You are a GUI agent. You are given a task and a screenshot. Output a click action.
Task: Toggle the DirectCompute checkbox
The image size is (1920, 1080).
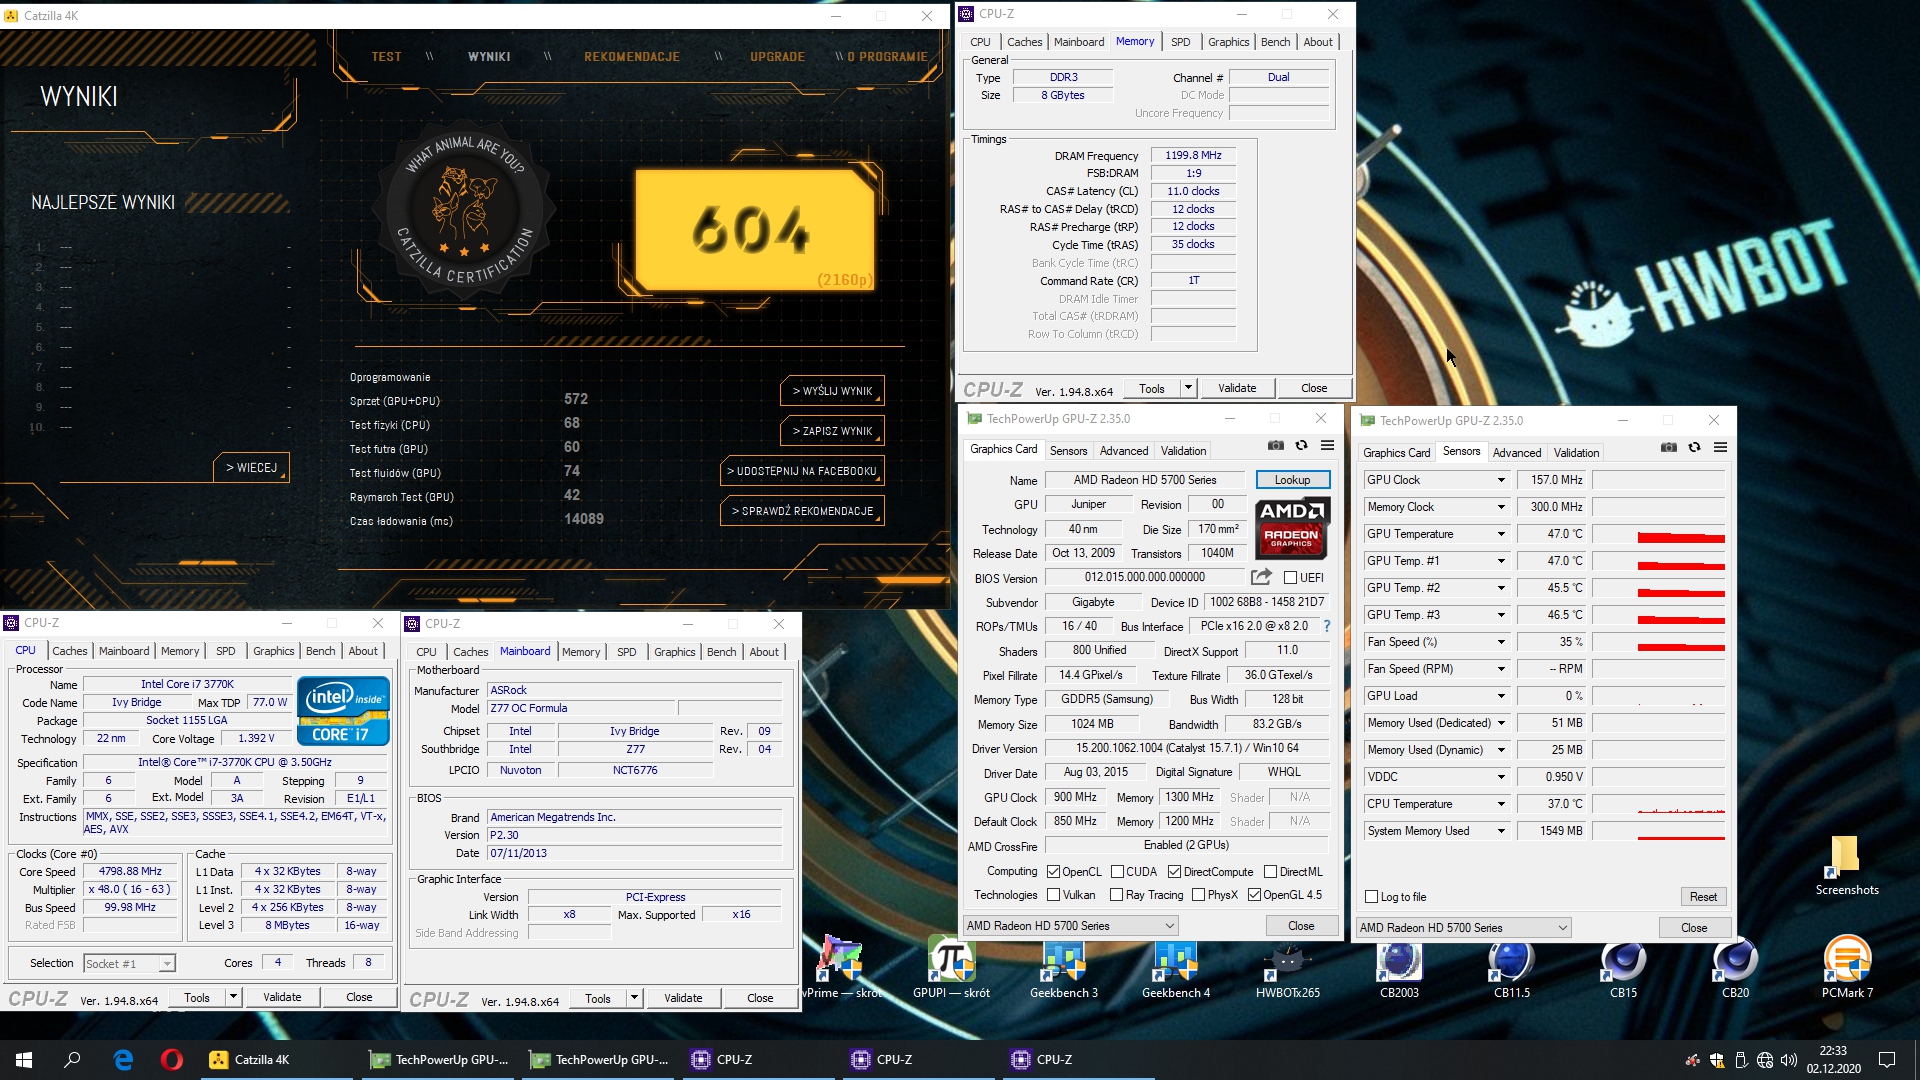pyautogui.click(x=1174, y=871)
